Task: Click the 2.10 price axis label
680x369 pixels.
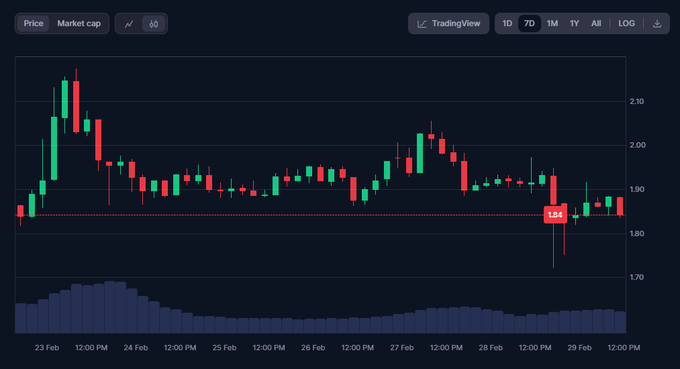Action: tap(637, 101)
